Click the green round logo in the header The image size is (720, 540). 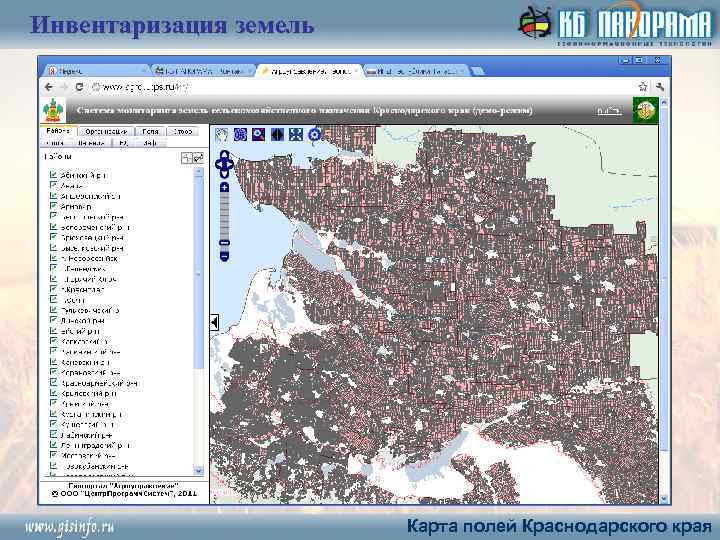(x=645, y=110)
